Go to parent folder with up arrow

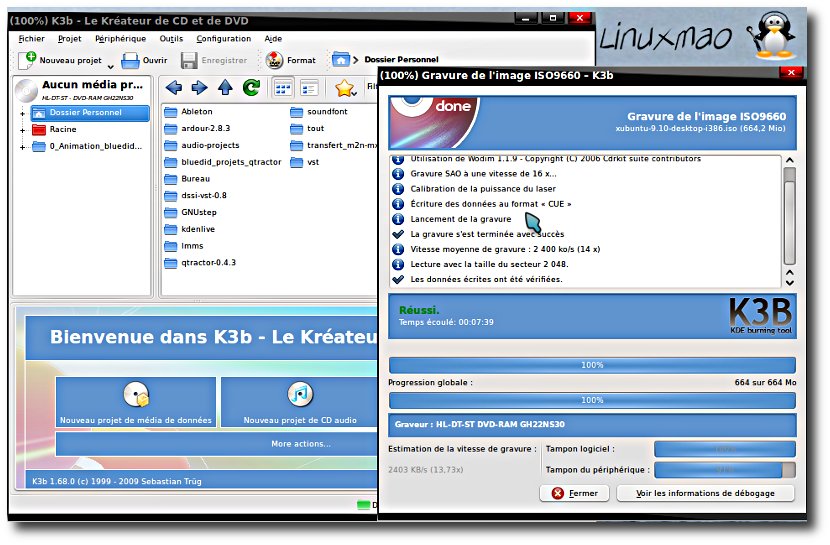pos(225,87)
